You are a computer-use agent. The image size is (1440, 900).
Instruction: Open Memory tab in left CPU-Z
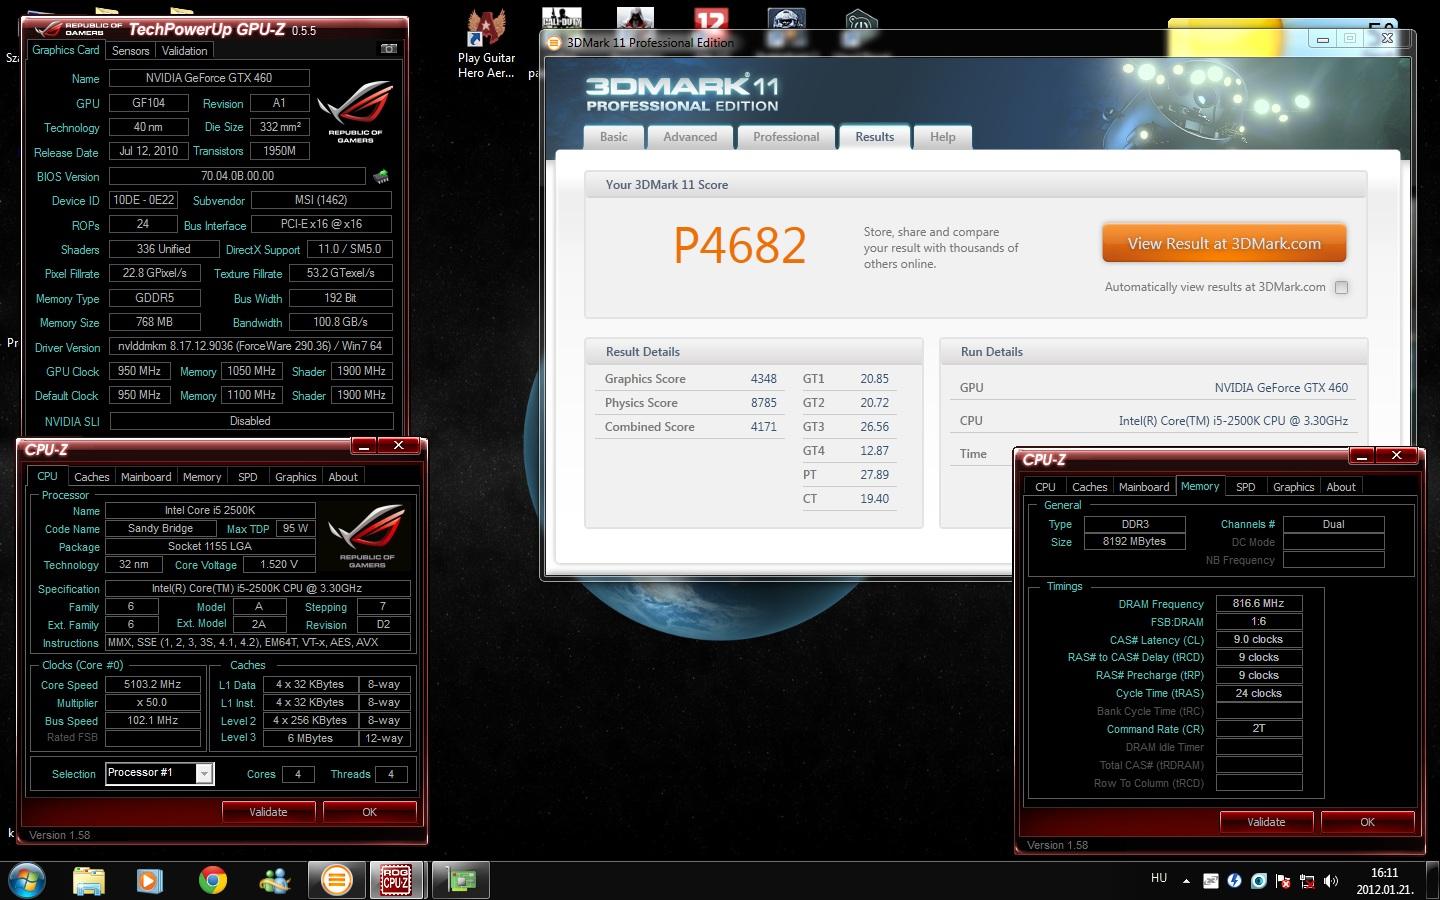(x=202, y=477)
